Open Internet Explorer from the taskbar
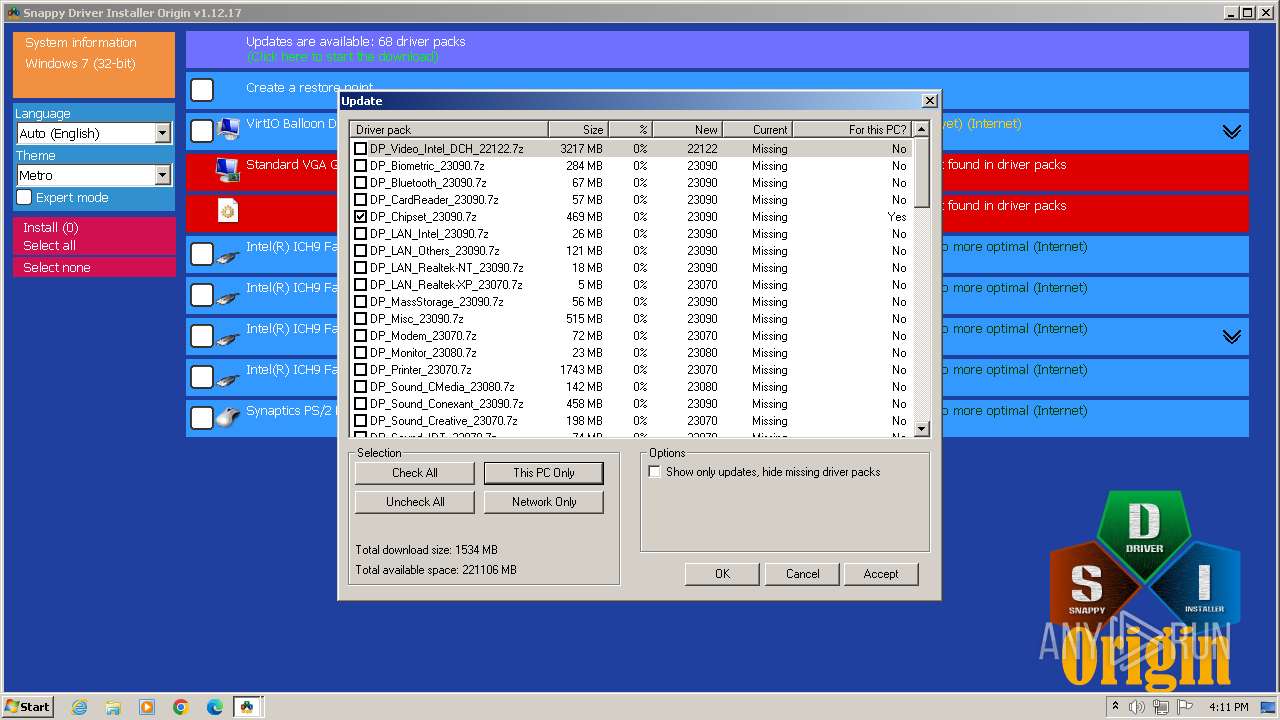The width and height of the screenshot is (1280, 720). (79, 707)
